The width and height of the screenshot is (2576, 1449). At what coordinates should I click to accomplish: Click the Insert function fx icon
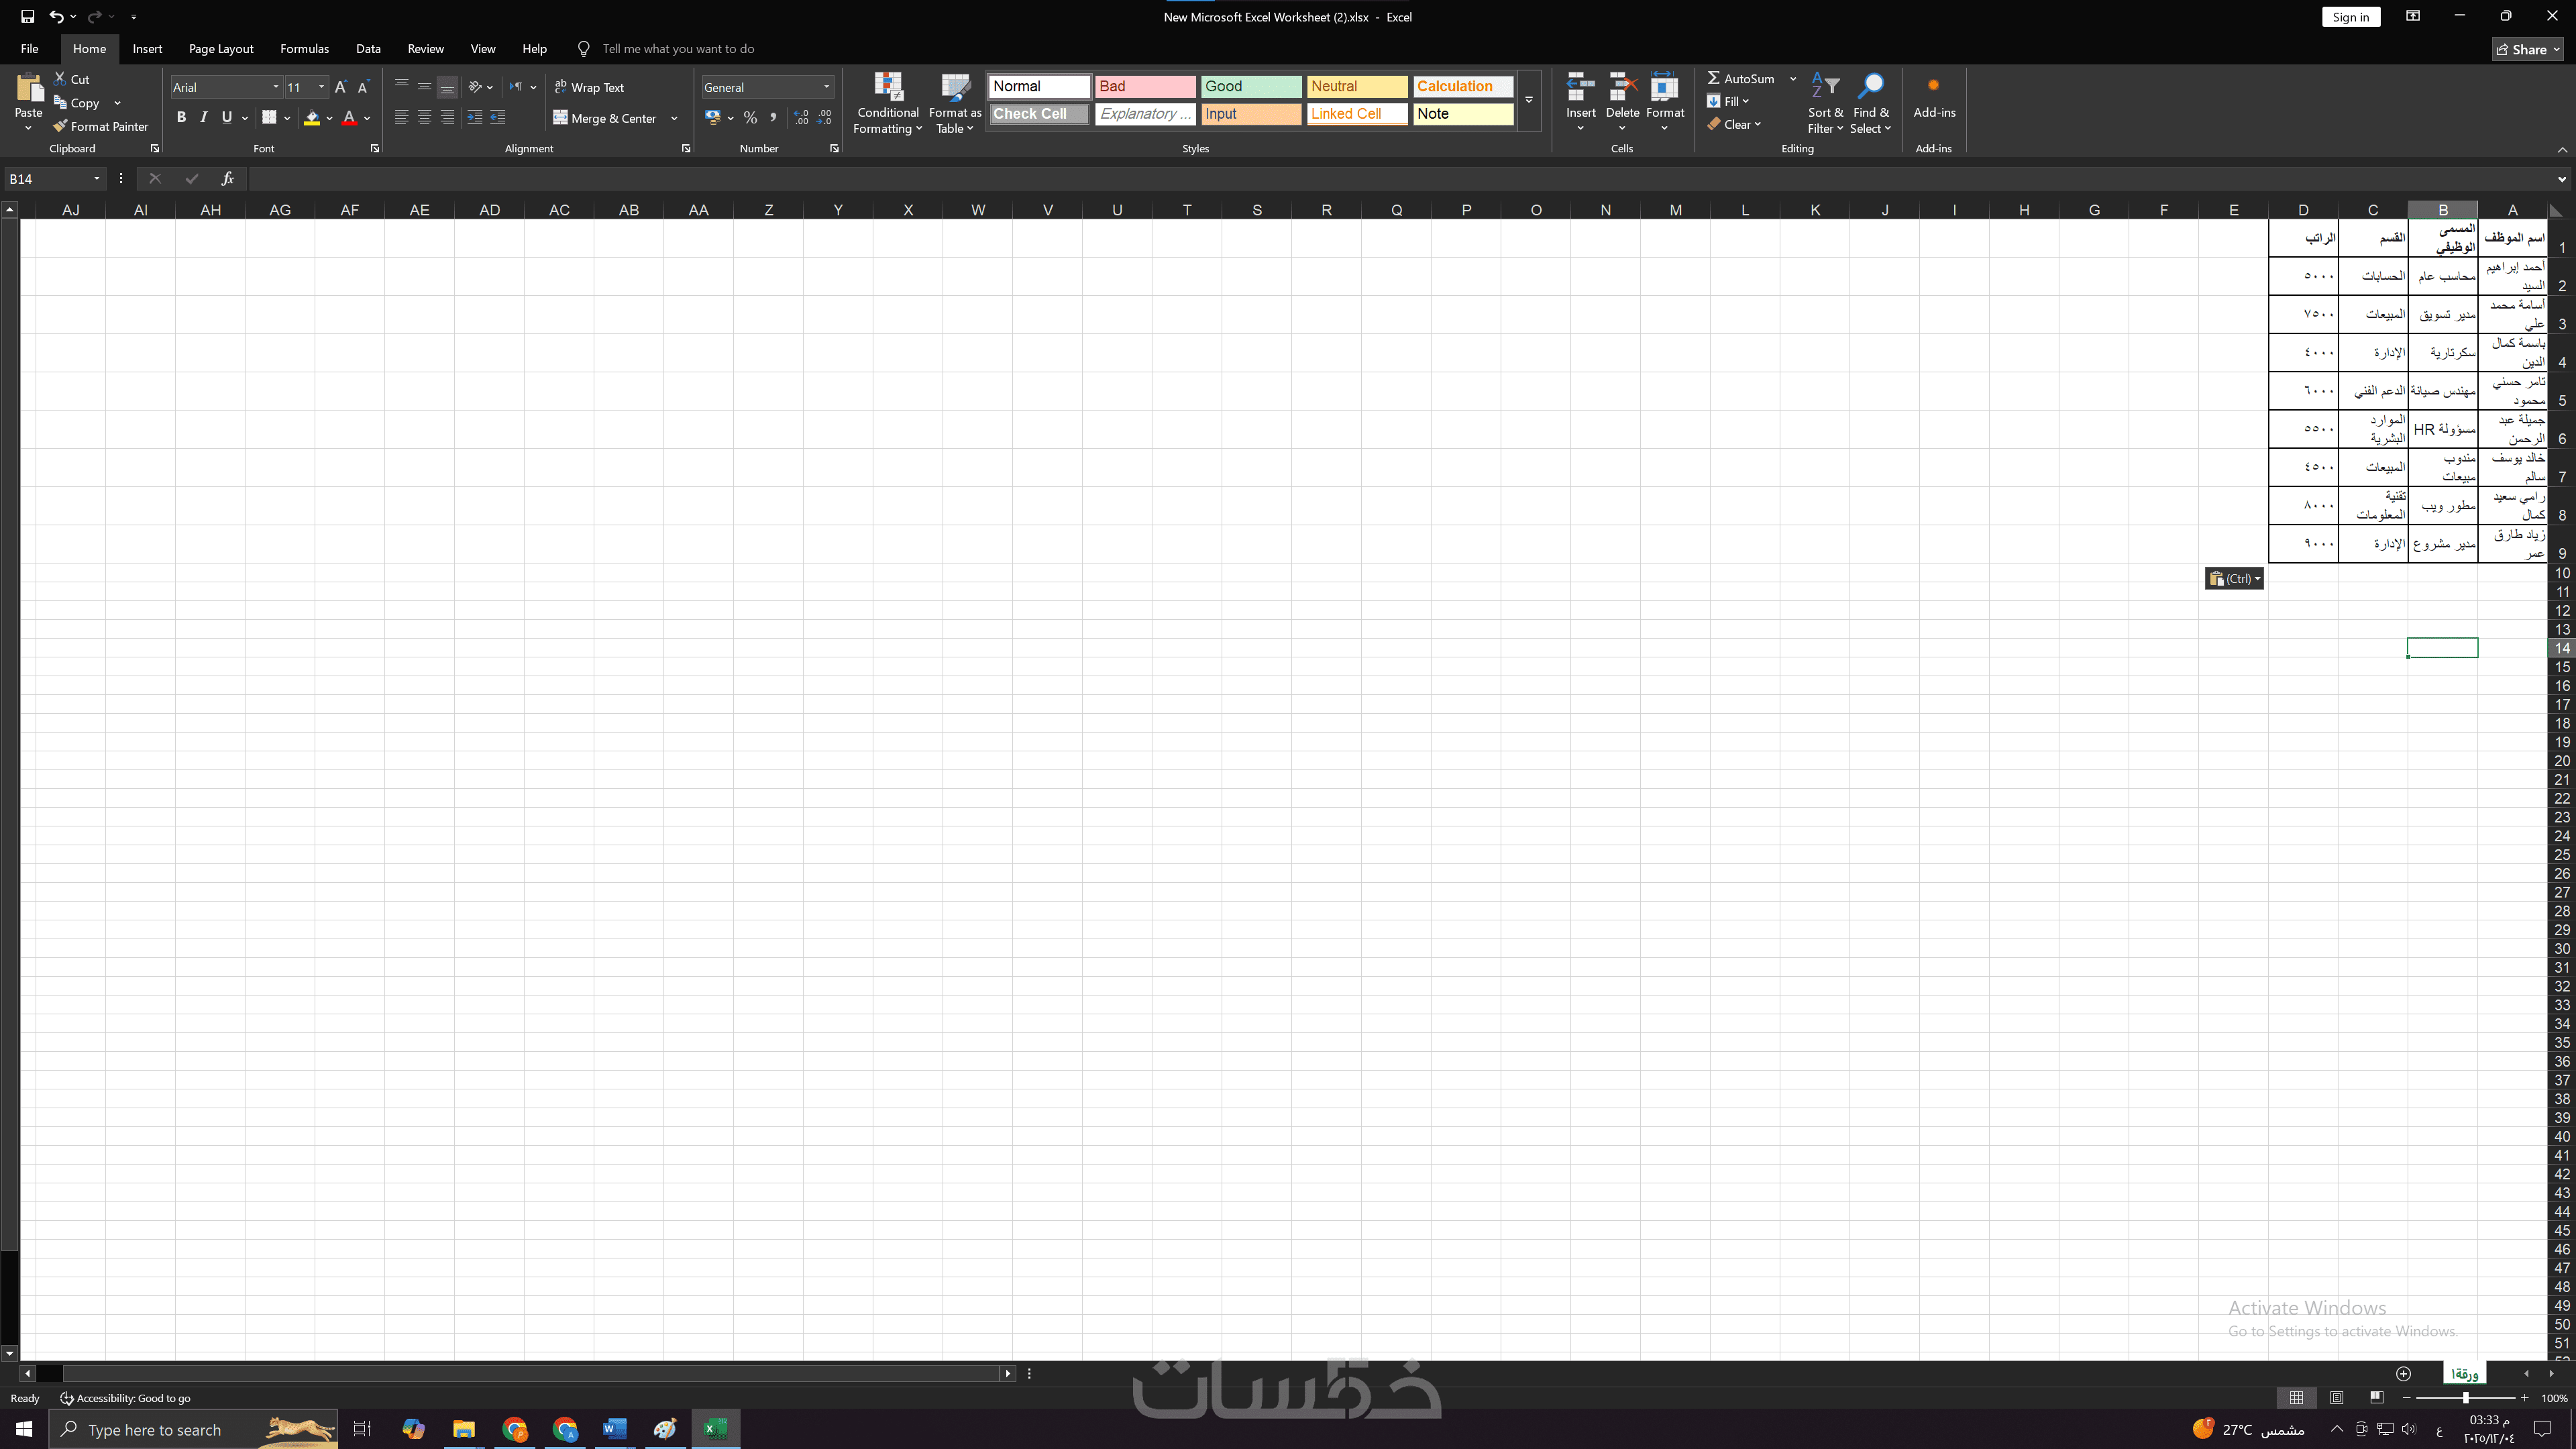pos(227,178)
